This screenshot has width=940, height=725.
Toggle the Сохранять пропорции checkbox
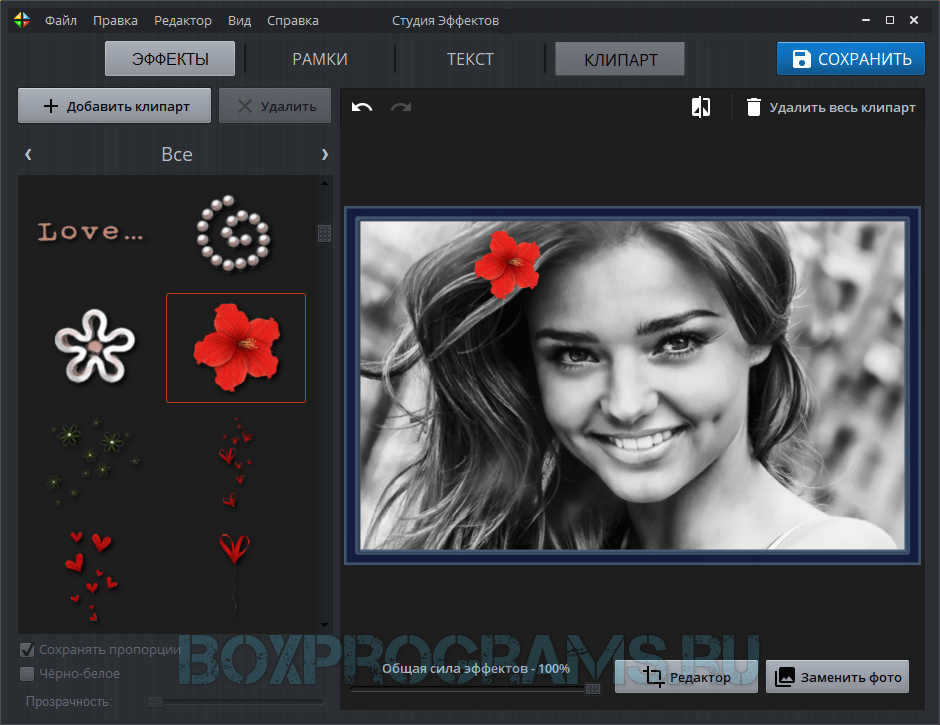[x=28, y=649]
